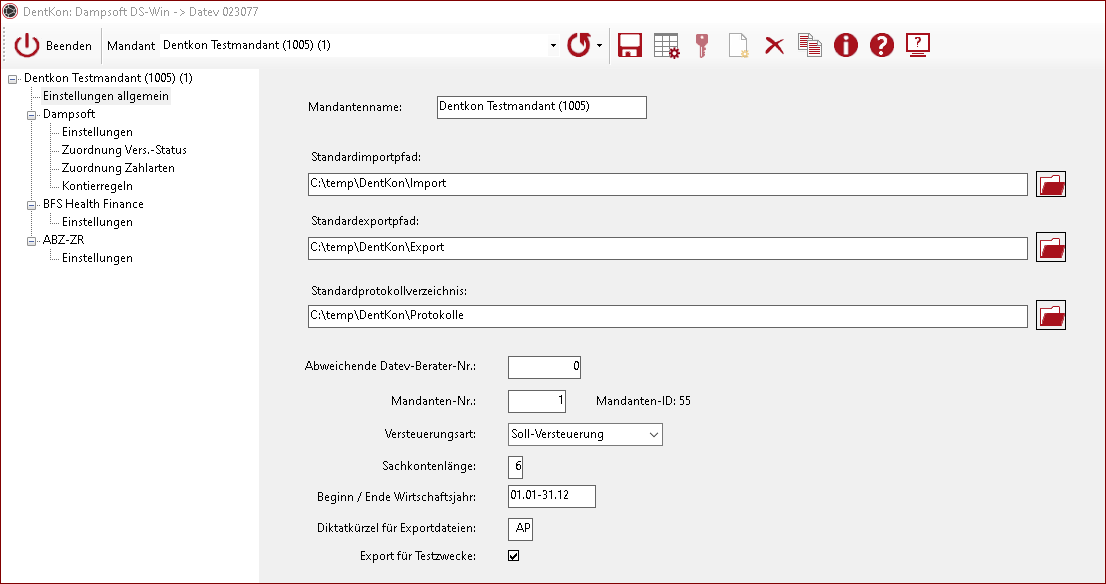The image size is (1106, 584).
Task: Click the red X delete icon
Action: (774, 47)
